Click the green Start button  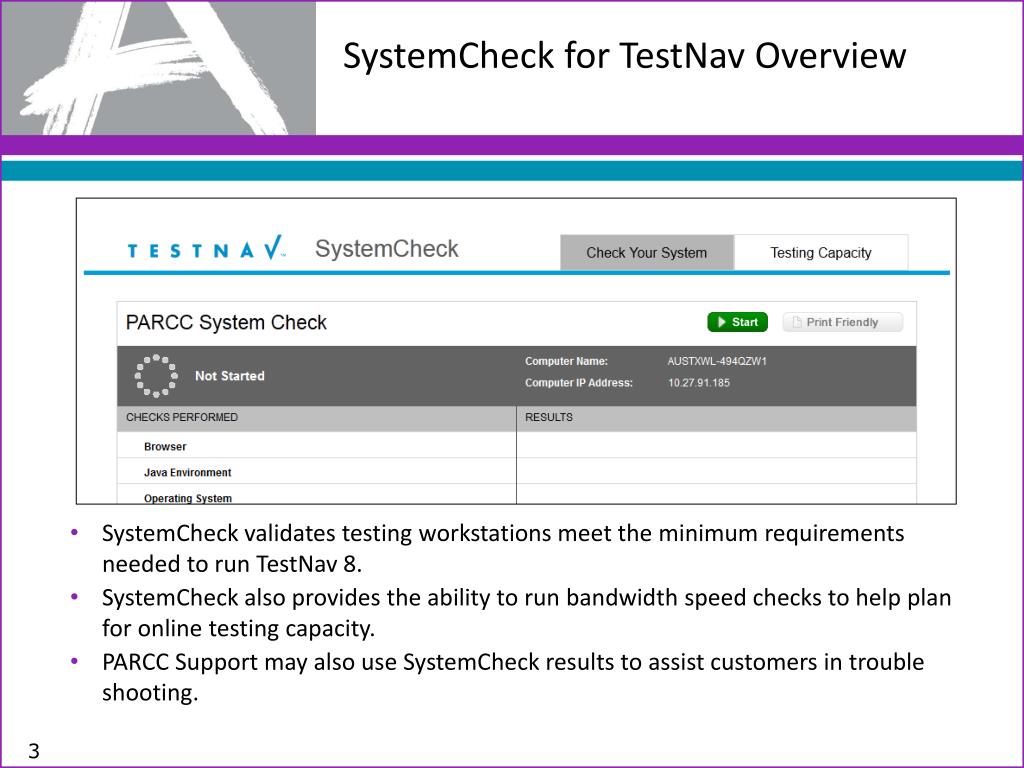pyautogui.click(x=737, y=322)
